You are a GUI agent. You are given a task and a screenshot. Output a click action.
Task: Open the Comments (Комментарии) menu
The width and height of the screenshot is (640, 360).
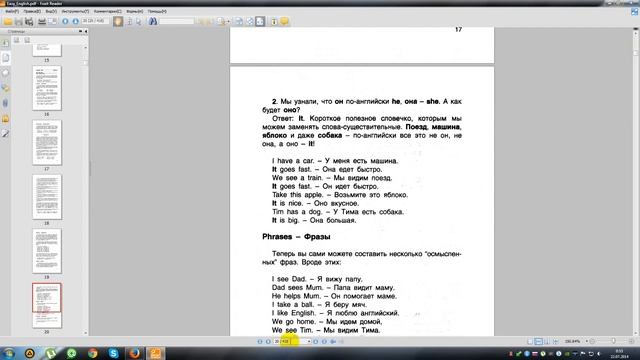(x=108, y=11)
